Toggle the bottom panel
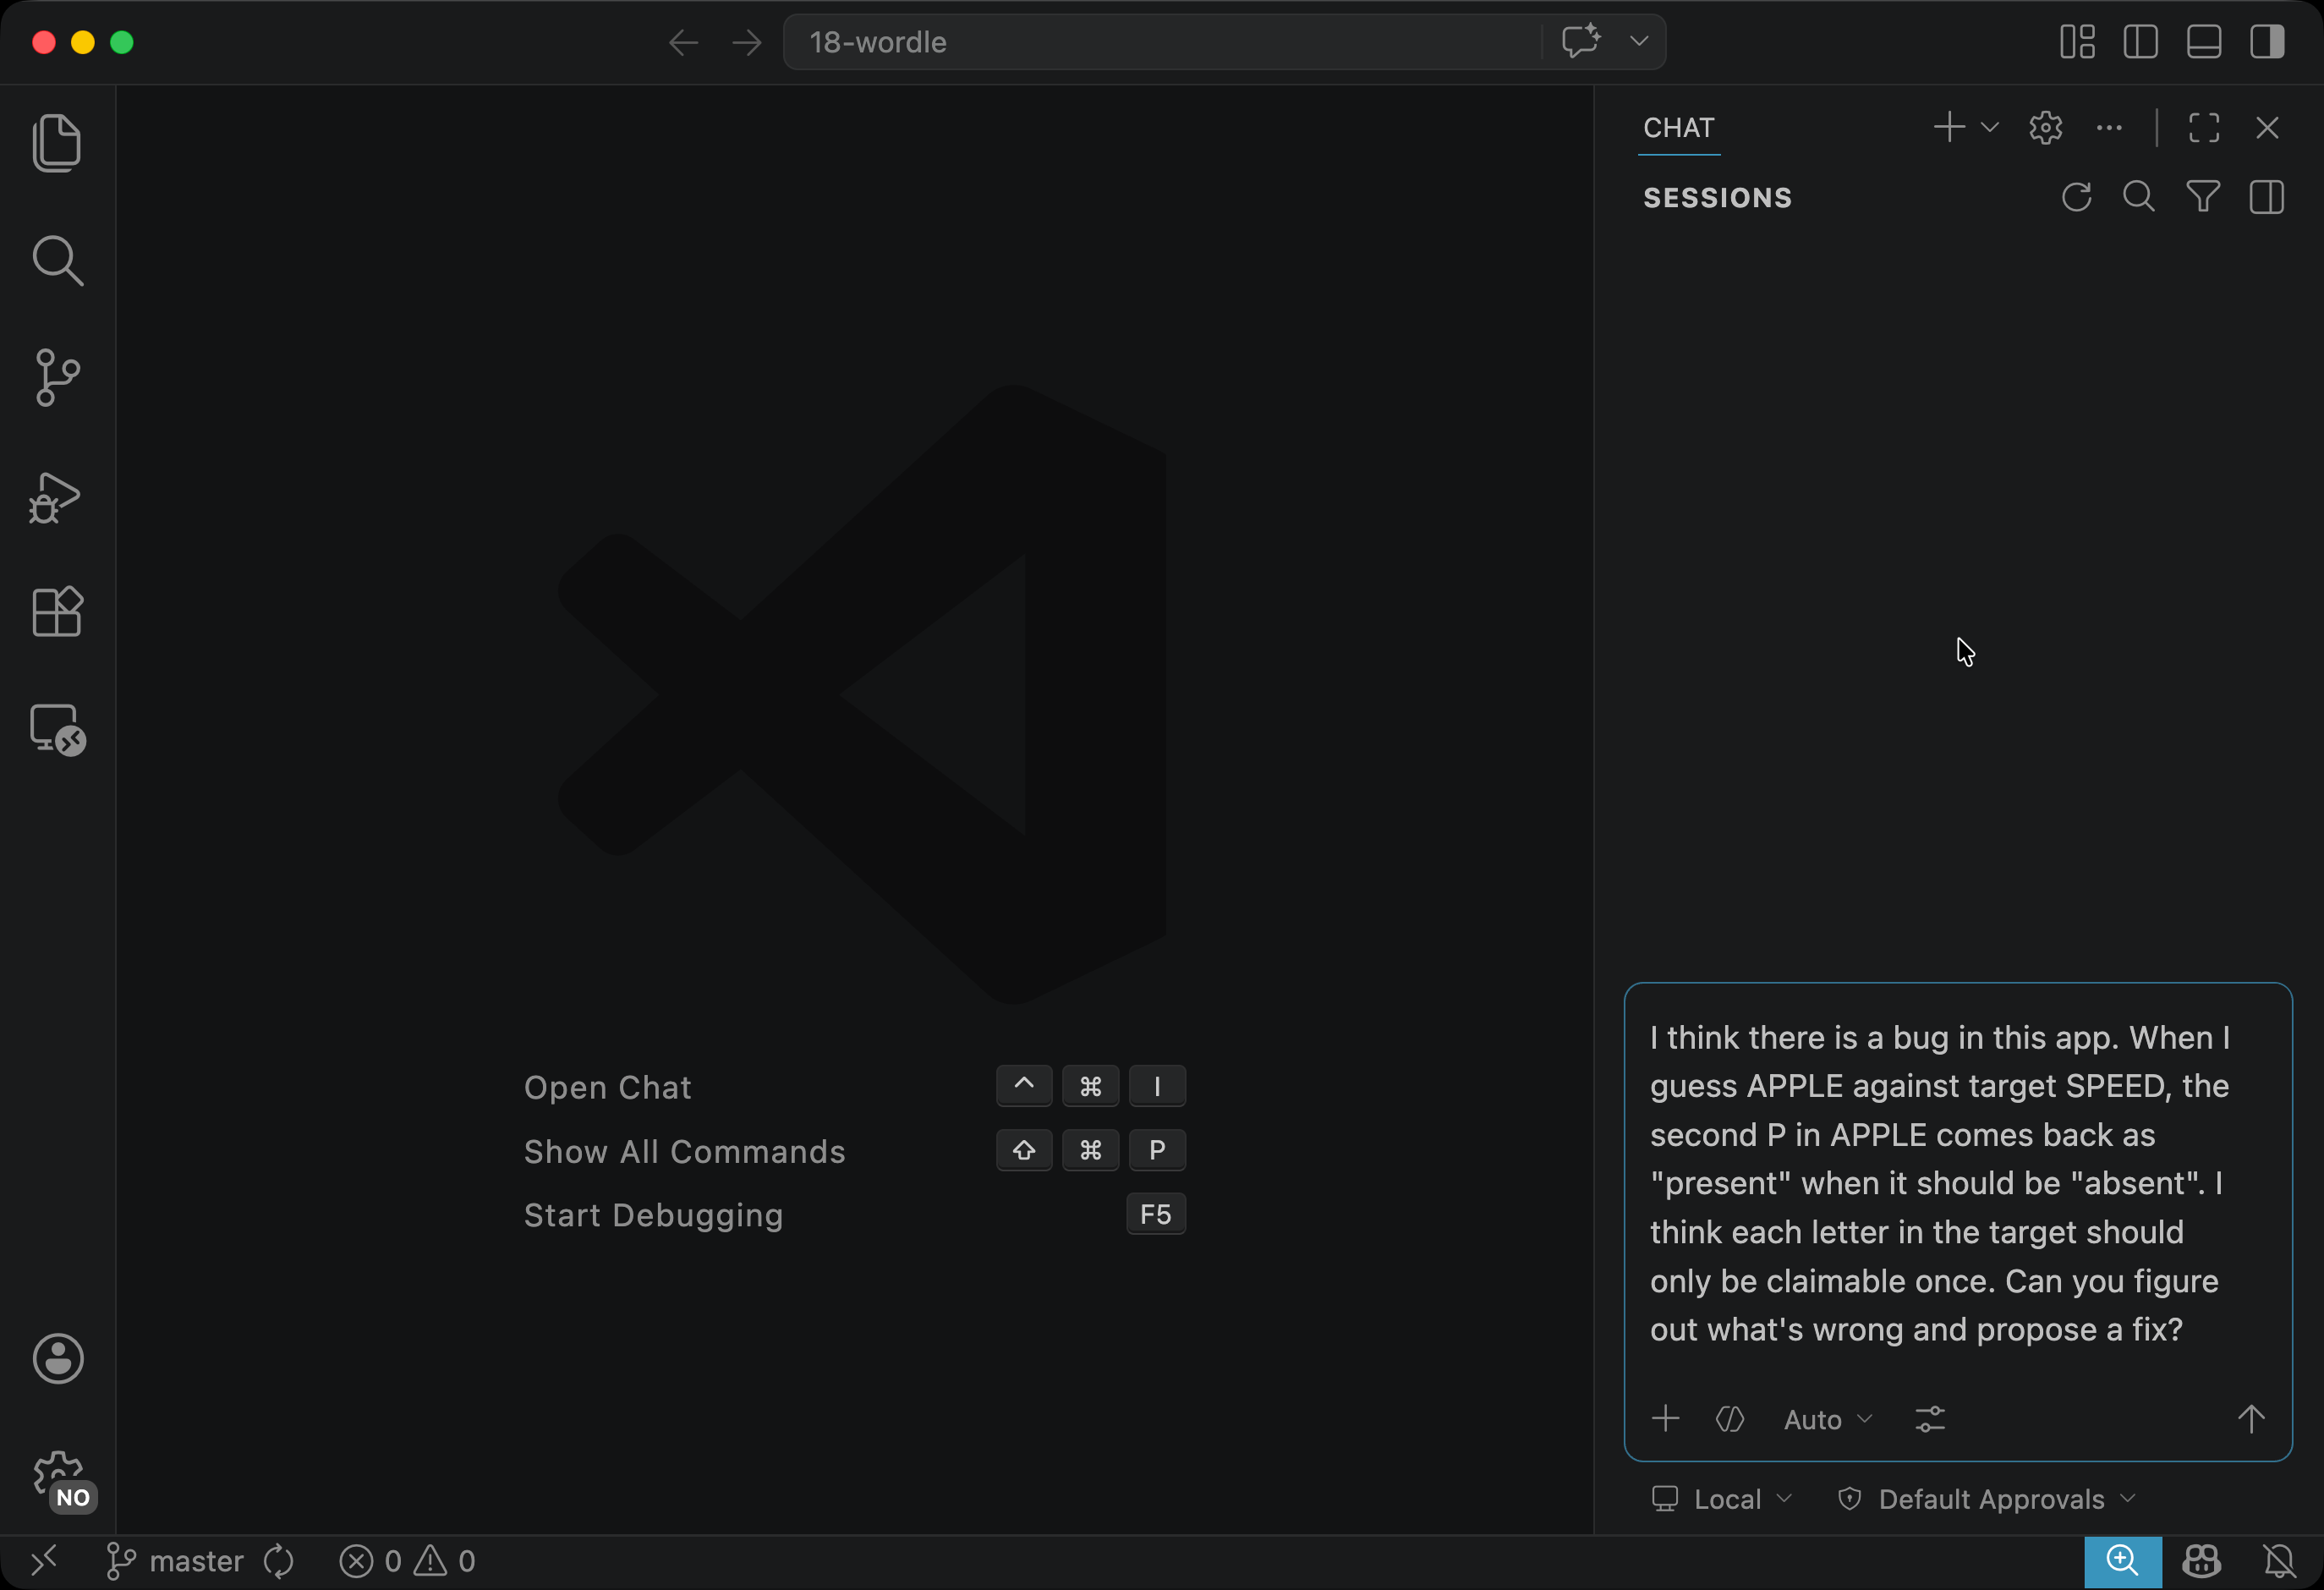 (2204, 42)
